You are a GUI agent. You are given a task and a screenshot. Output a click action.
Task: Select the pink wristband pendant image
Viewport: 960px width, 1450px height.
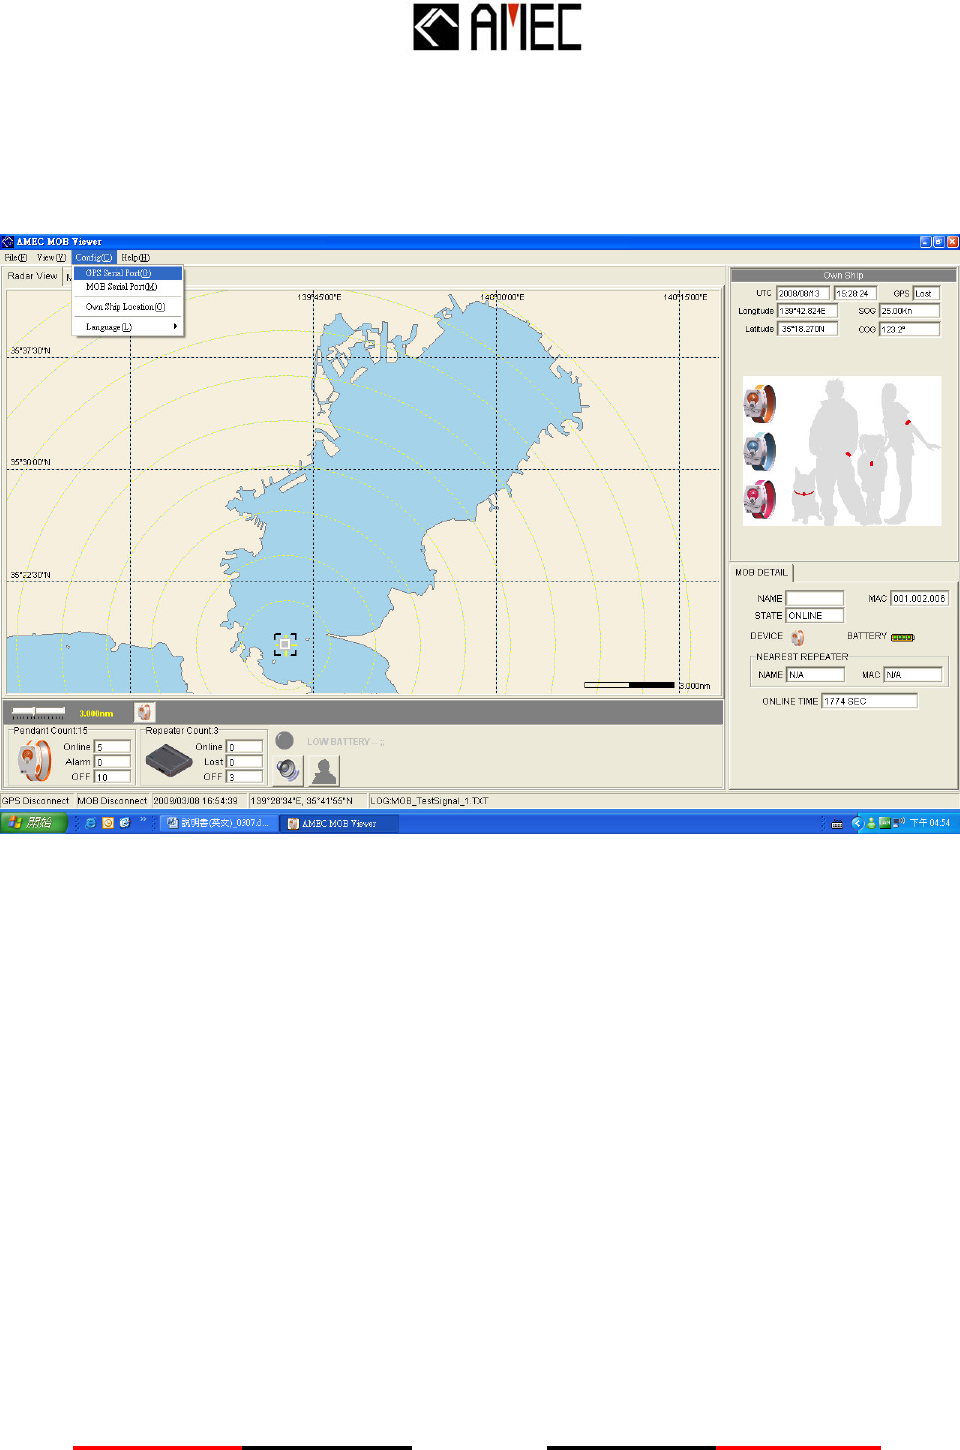click(760, 499)
